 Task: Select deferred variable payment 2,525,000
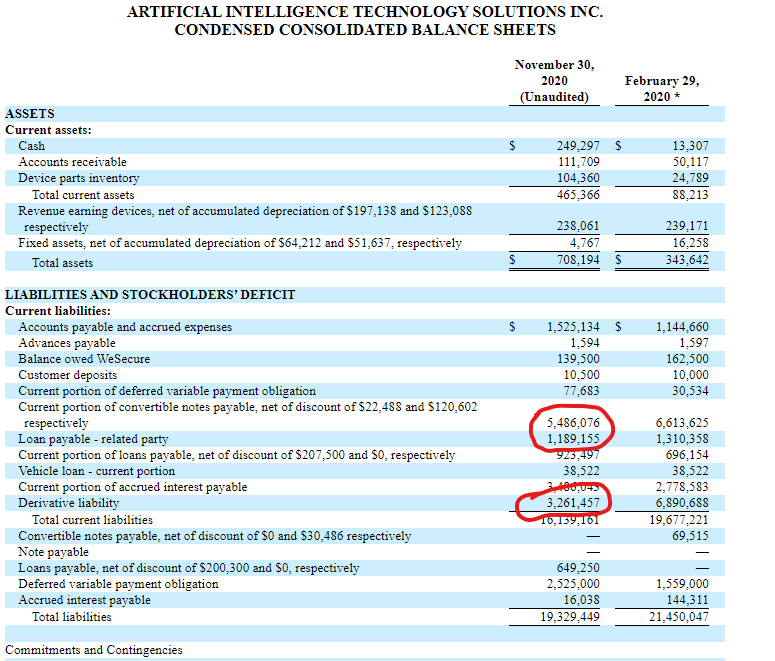click(573, 584)
